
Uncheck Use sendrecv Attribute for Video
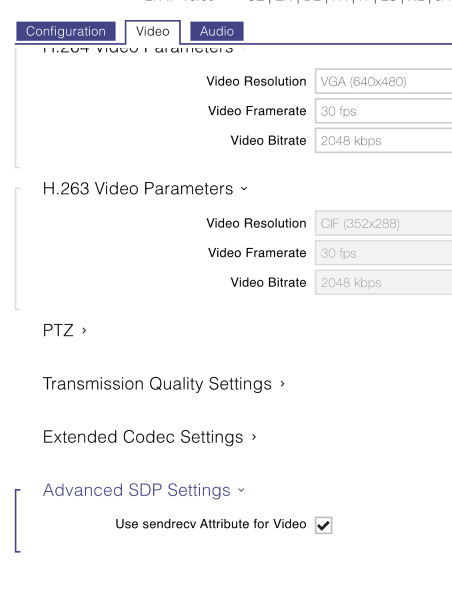click(x=323, y=525)
